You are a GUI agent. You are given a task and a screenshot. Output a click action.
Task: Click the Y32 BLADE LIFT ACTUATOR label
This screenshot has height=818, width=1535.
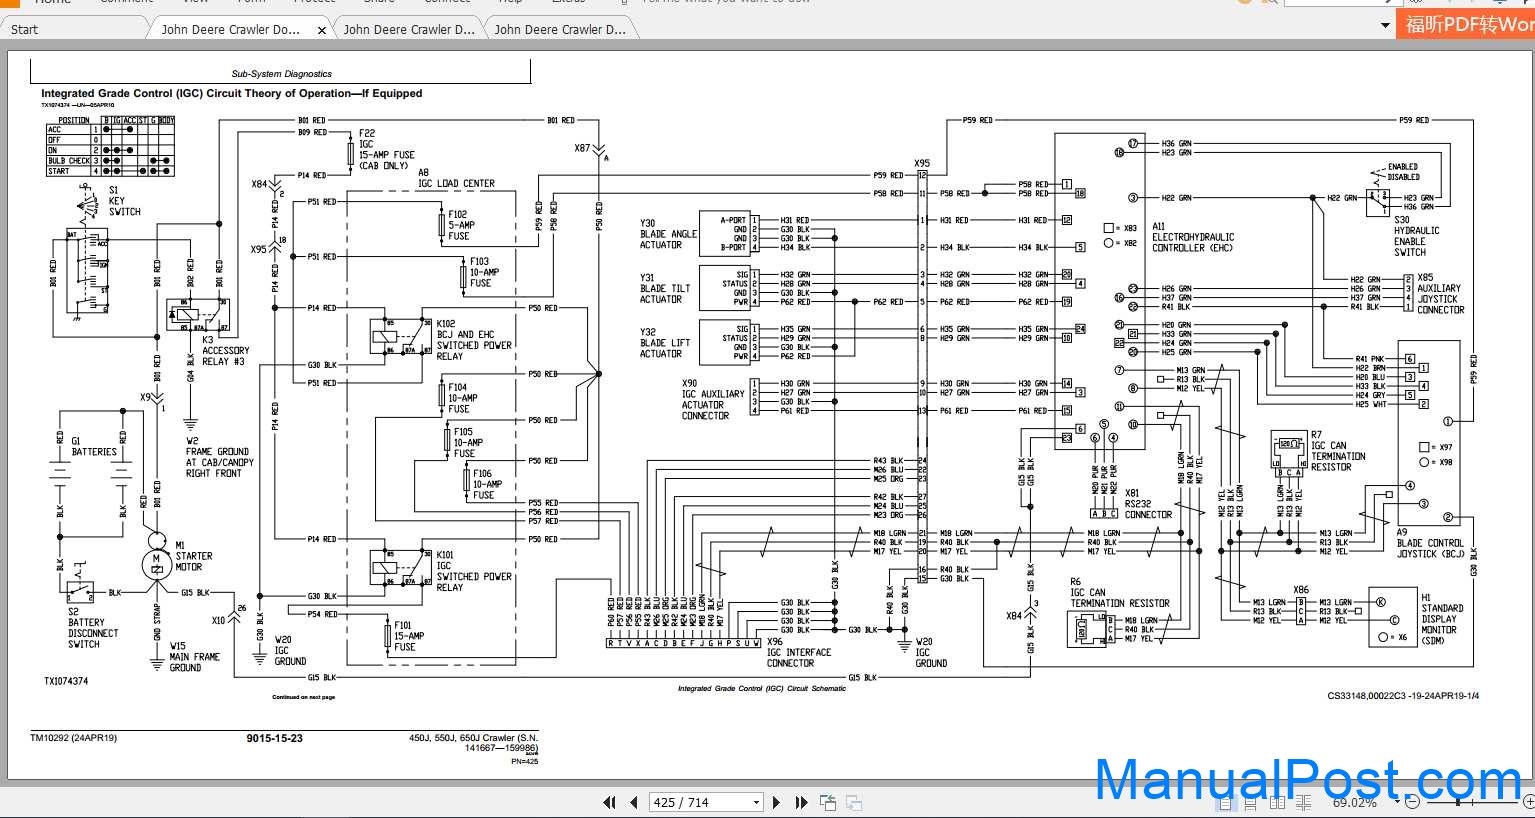tap(665, 343)
